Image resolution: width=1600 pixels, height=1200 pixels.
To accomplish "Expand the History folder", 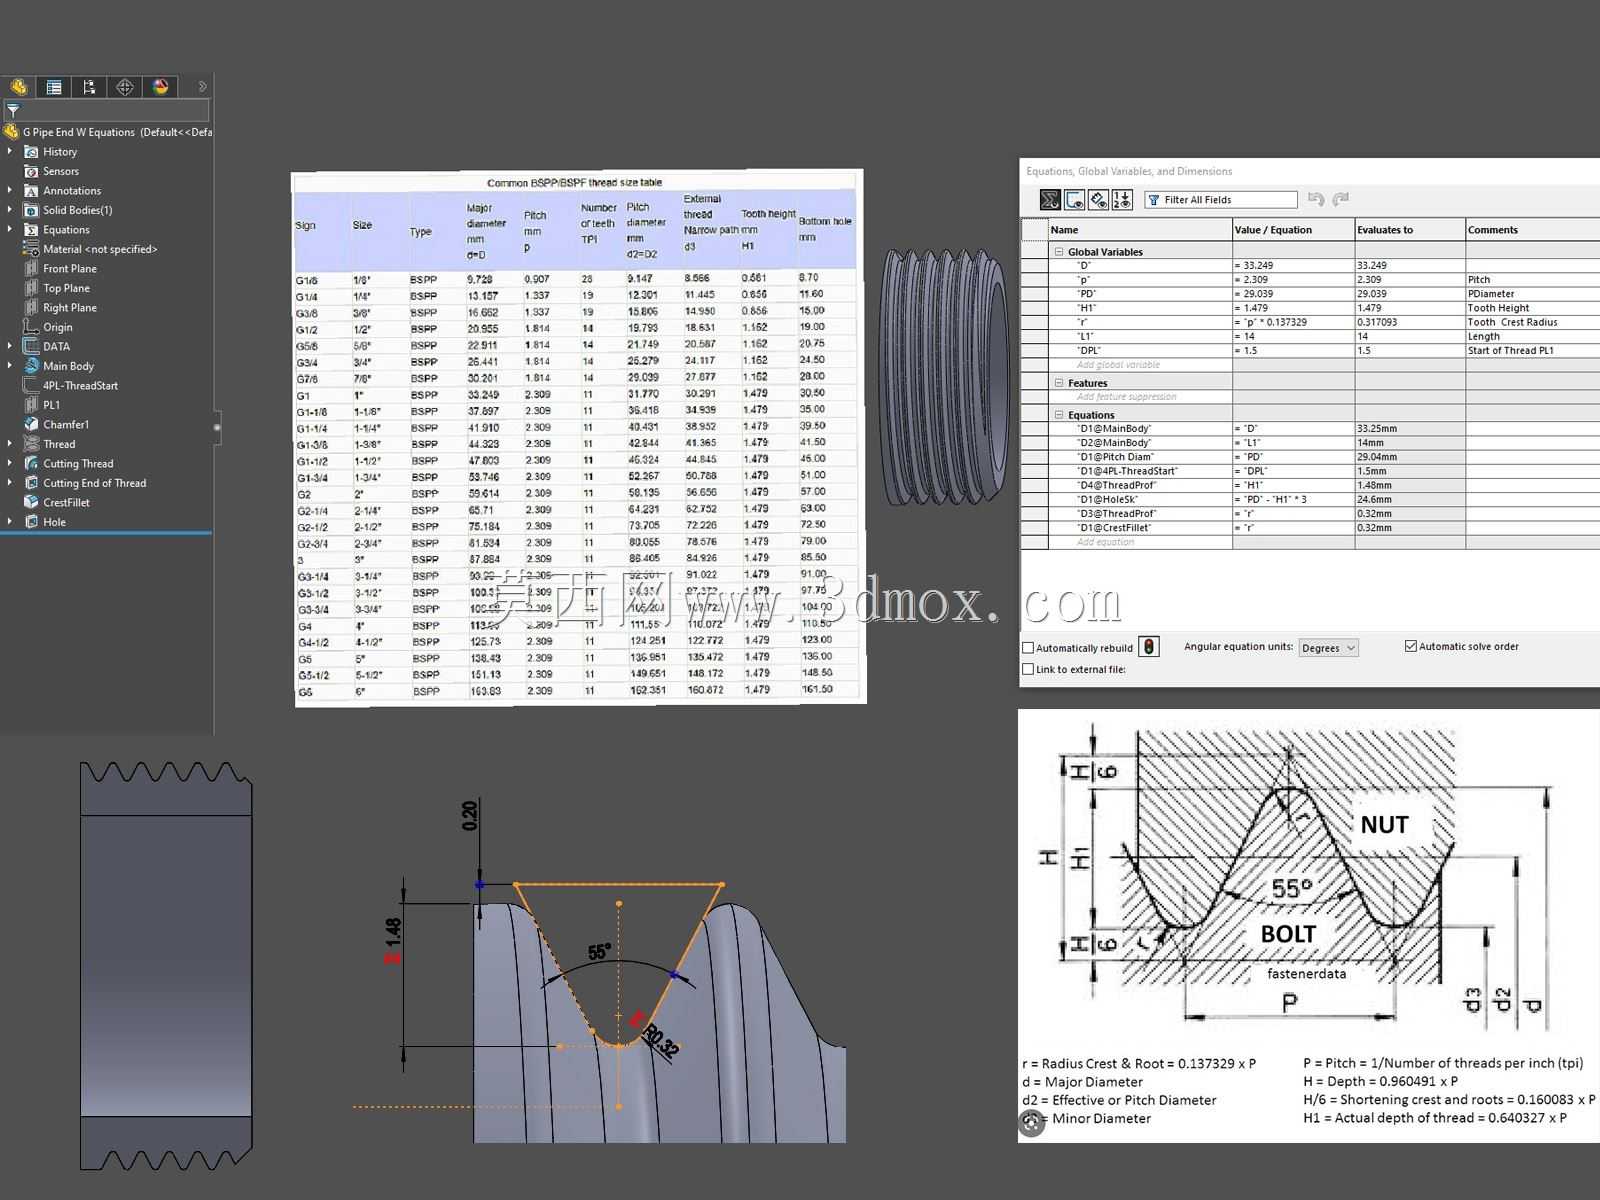I will point(10,151).
